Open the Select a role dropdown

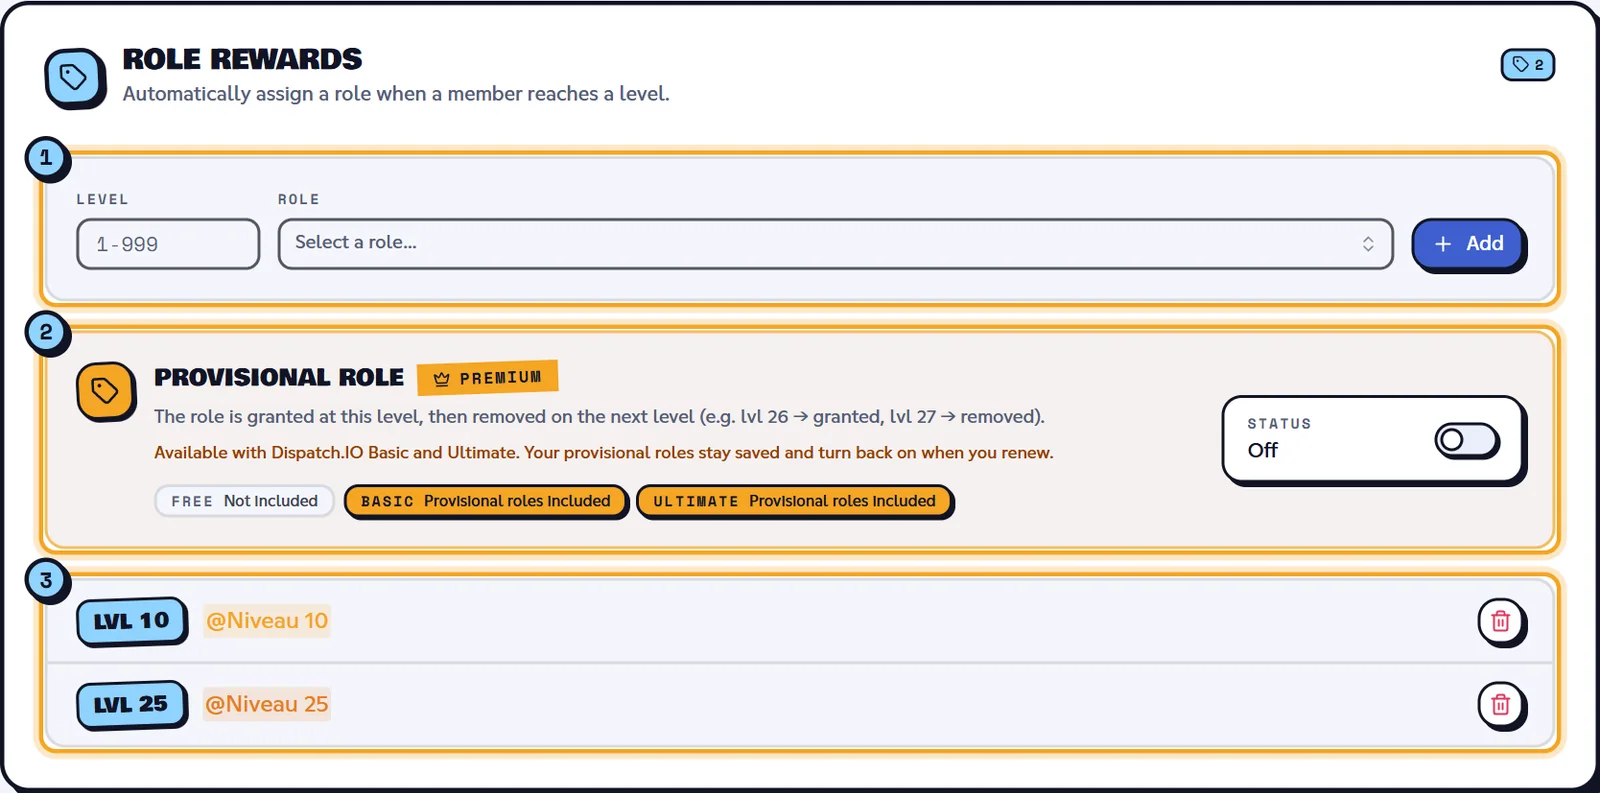(835, 244)
